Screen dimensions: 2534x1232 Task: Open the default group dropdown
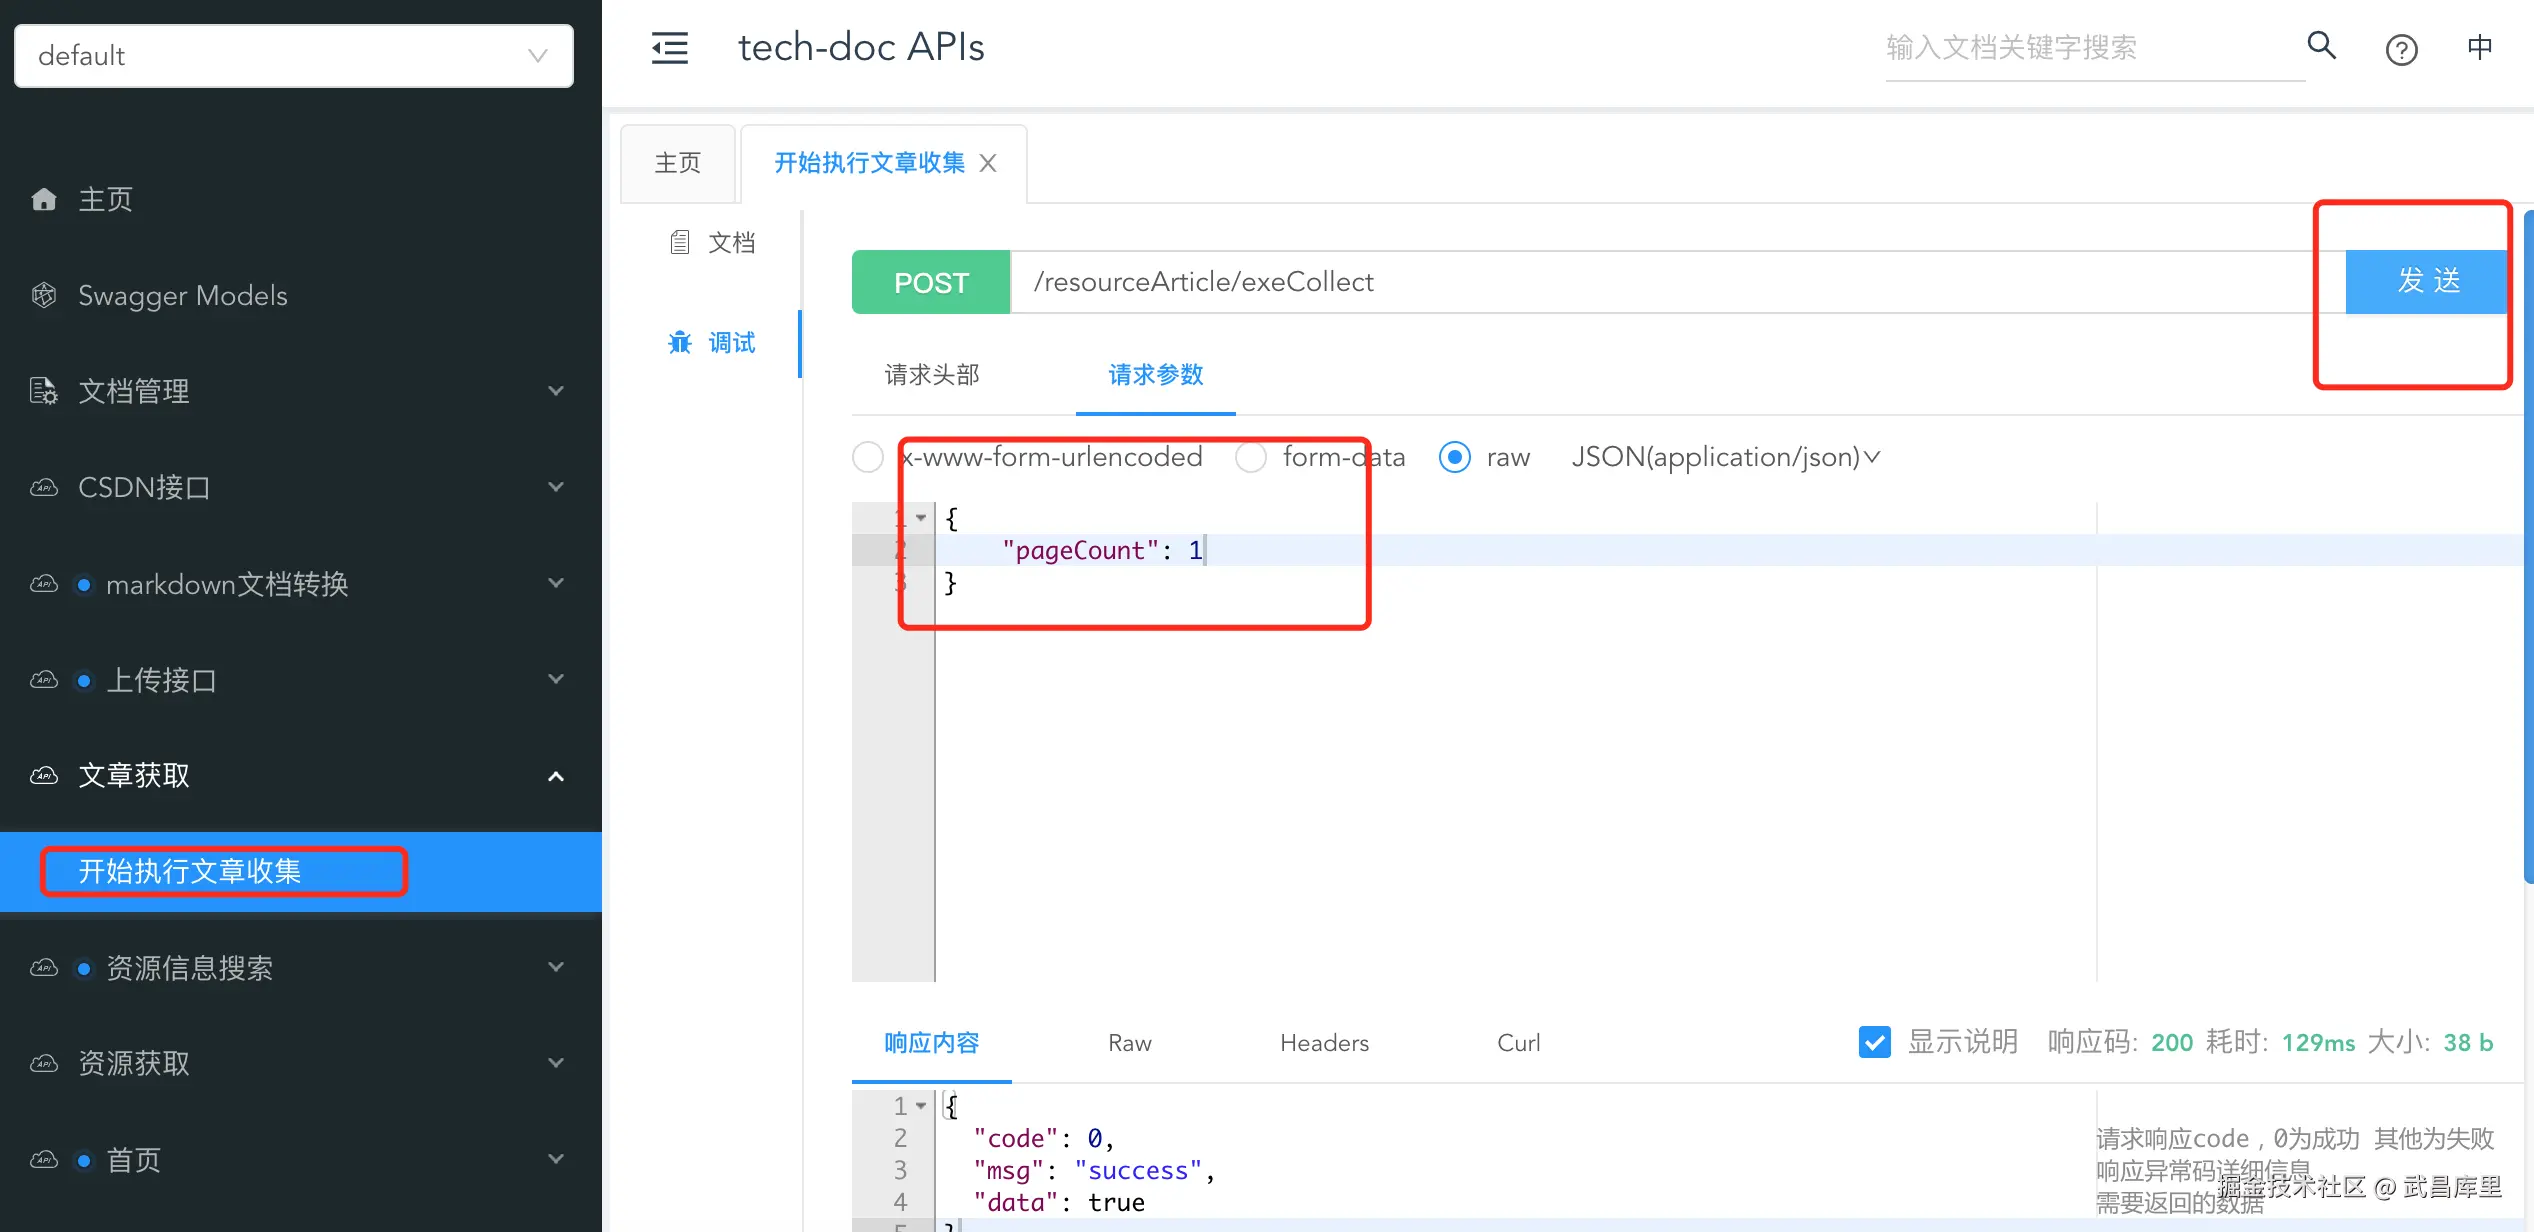pyautogui.click(x=293, y=56)
